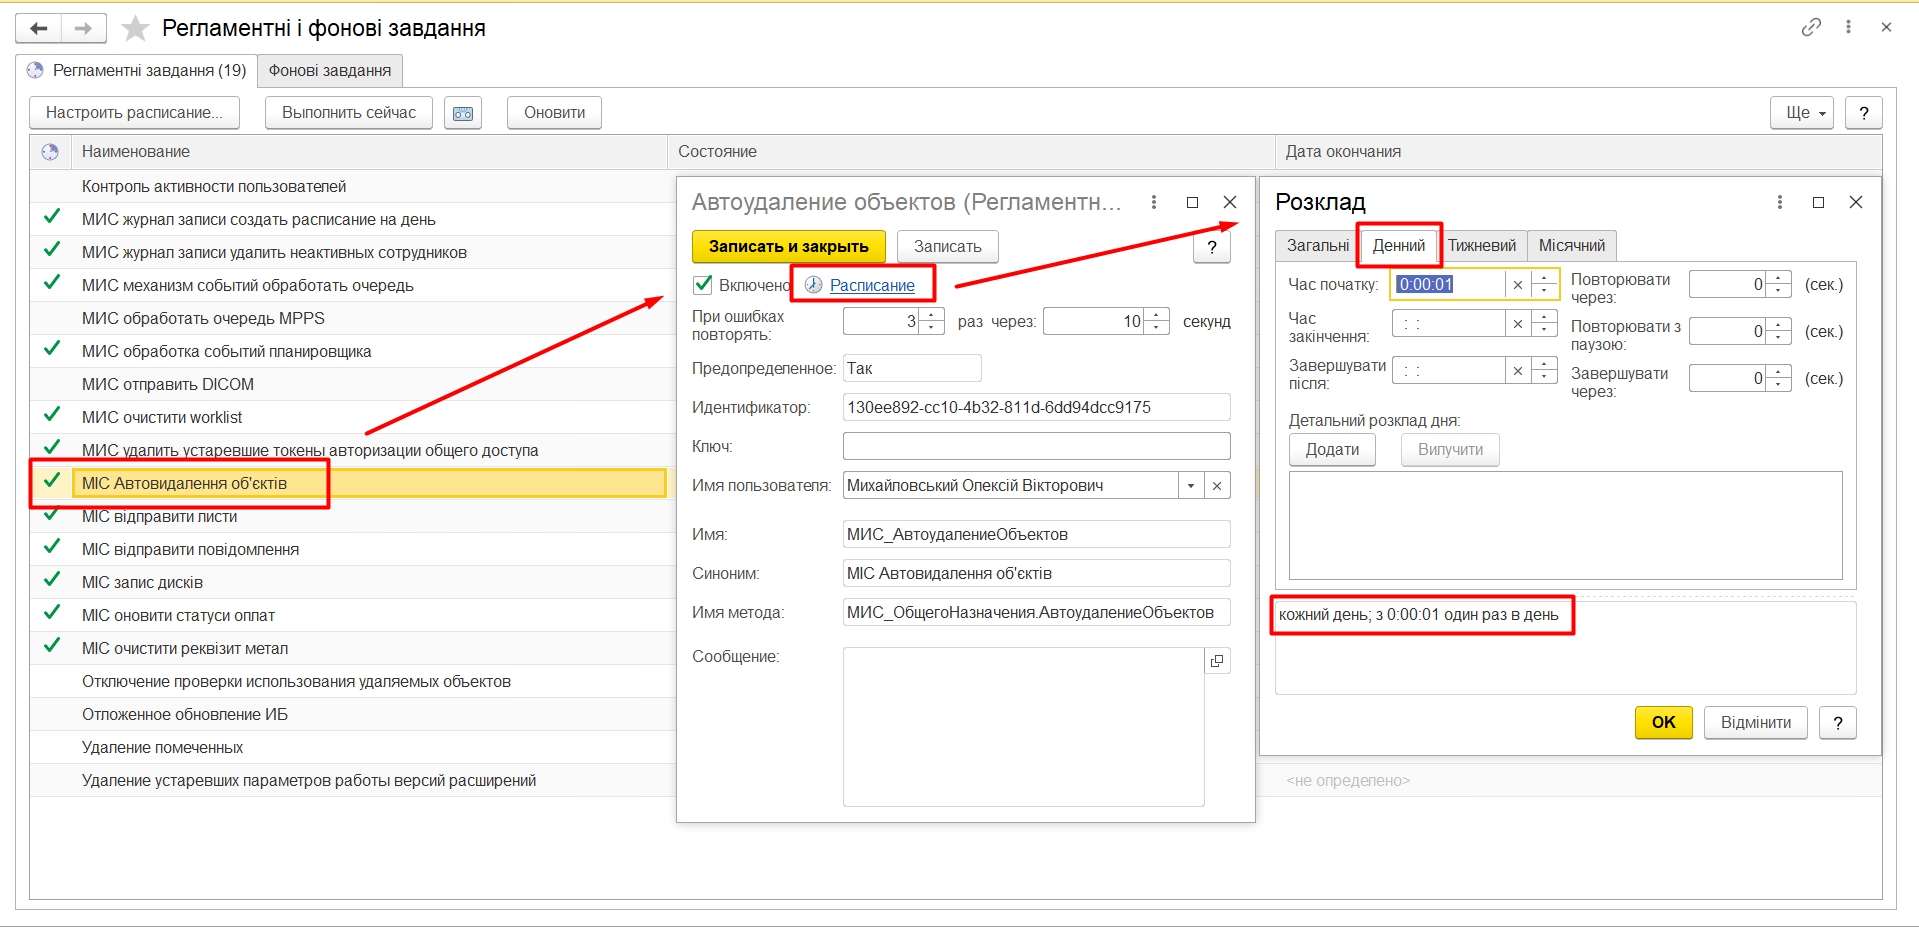This screenshot has width=1919, height=927.
Task: Toggle the Включено checkbox
Action: tap(703, 285)
